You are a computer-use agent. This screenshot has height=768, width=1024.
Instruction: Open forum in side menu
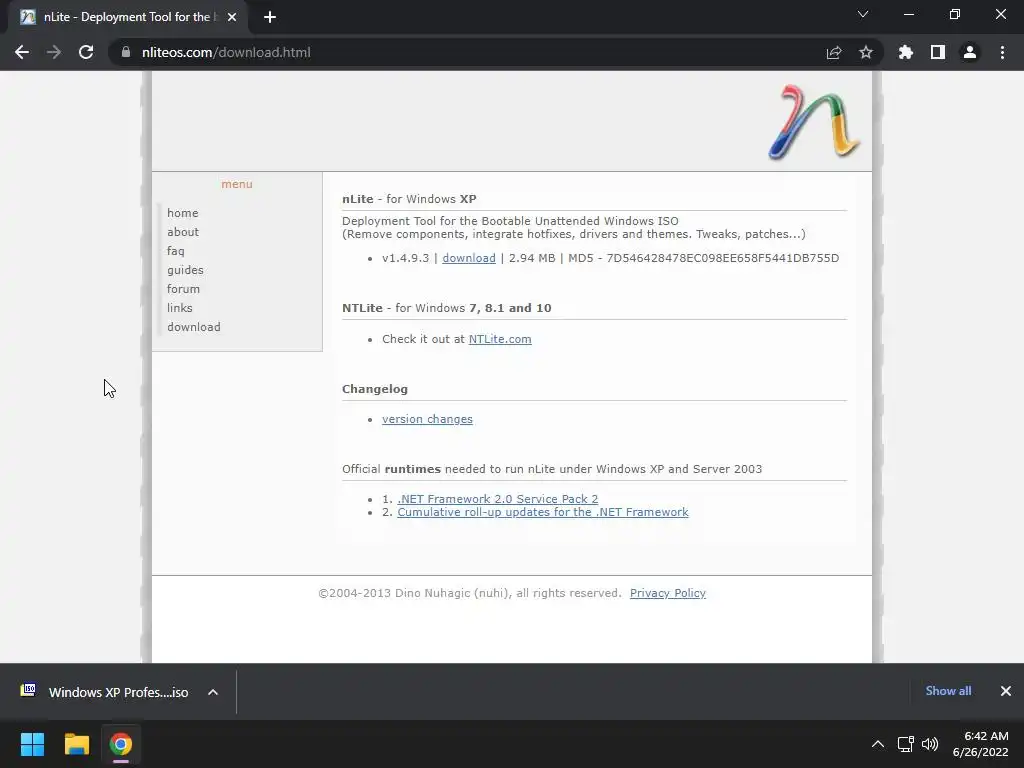tap(184, 289)
